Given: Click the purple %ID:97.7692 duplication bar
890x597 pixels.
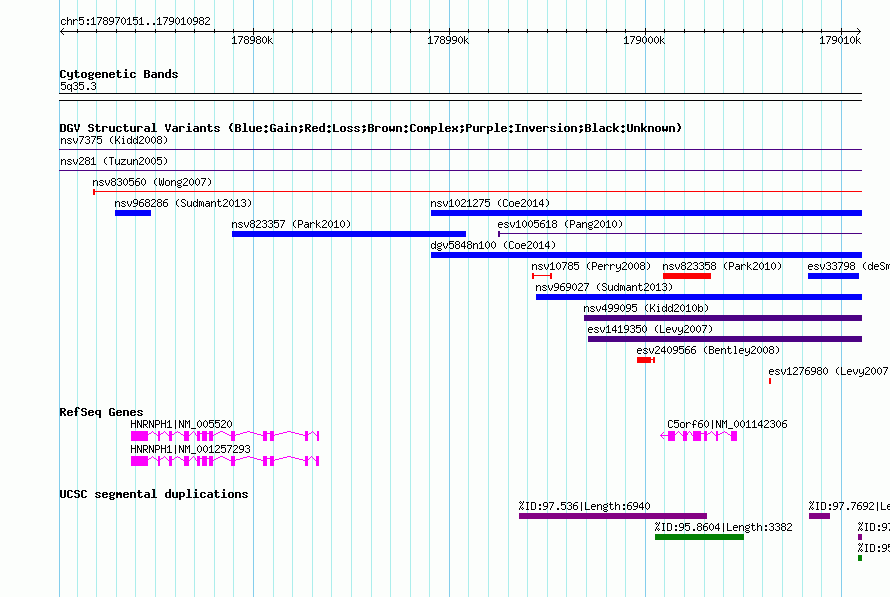Looking at the screenshot, I should coord(819,516).
